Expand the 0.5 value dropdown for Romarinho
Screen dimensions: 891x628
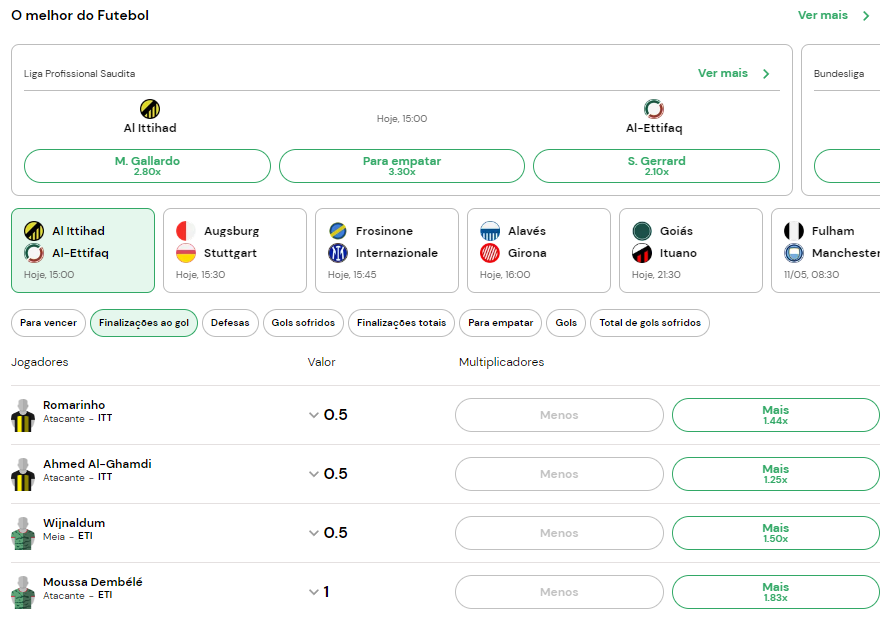pos(314,415)
